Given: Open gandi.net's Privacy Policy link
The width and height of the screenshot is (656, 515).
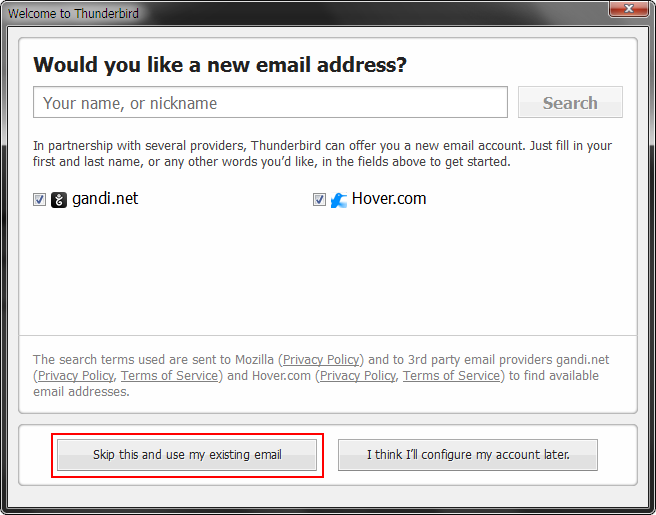Looking at the screenshot, I should tap(76, 376).
